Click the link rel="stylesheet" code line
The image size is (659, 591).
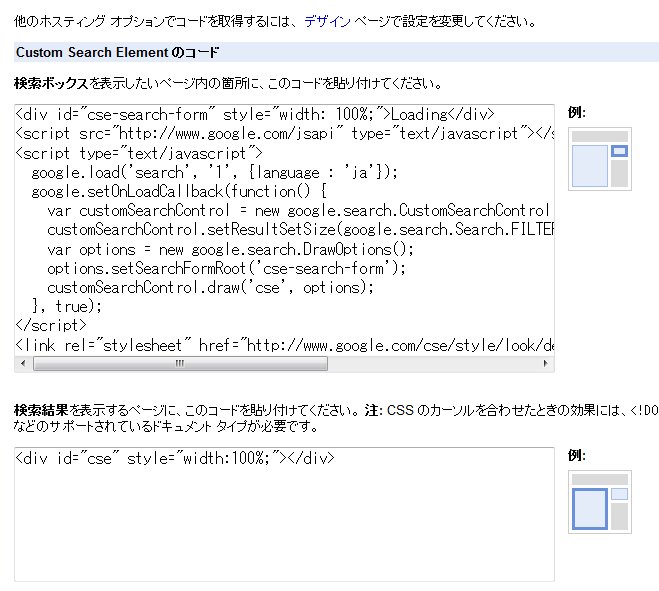(285, 346)
